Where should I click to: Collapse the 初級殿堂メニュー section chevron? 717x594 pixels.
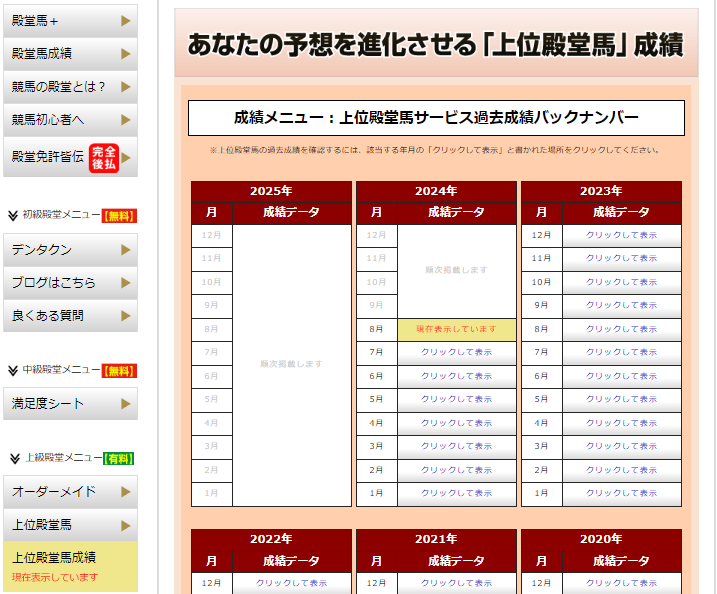(13, 215)
